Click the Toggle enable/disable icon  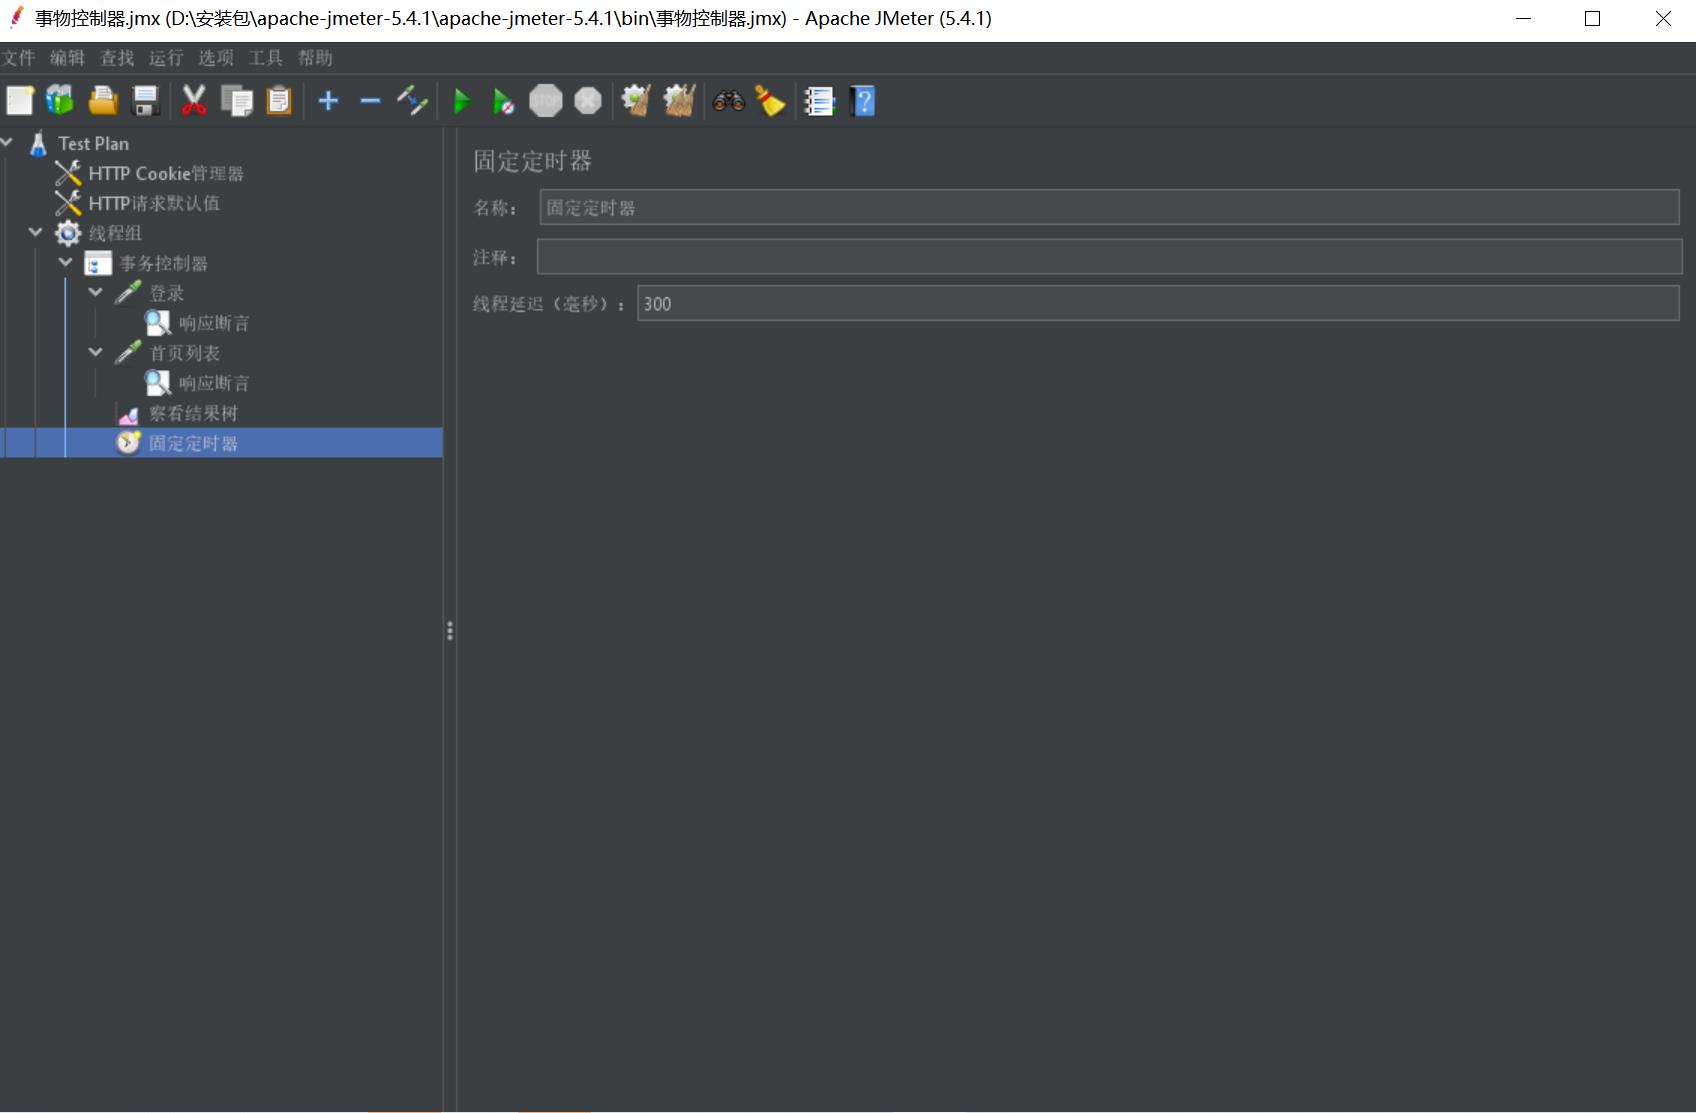click(x=412, y=101)
